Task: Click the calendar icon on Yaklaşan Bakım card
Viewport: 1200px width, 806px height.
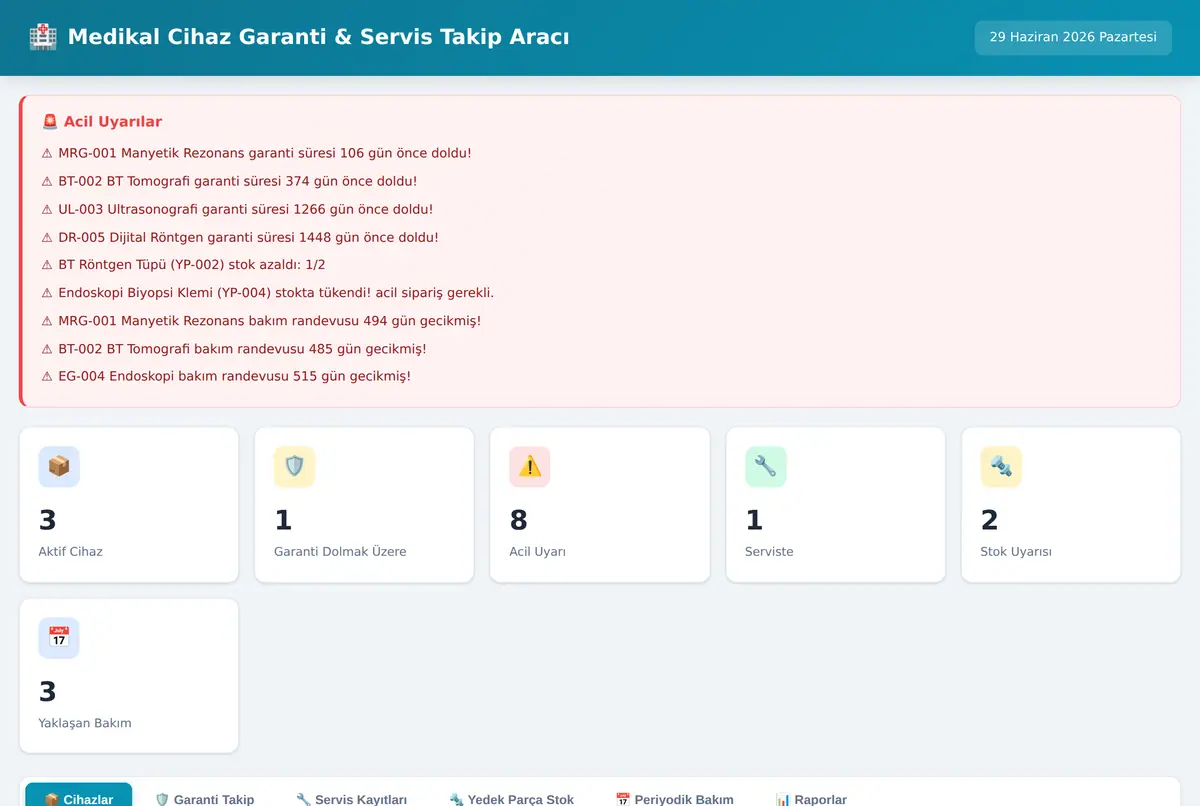Action: pos(59,638)
